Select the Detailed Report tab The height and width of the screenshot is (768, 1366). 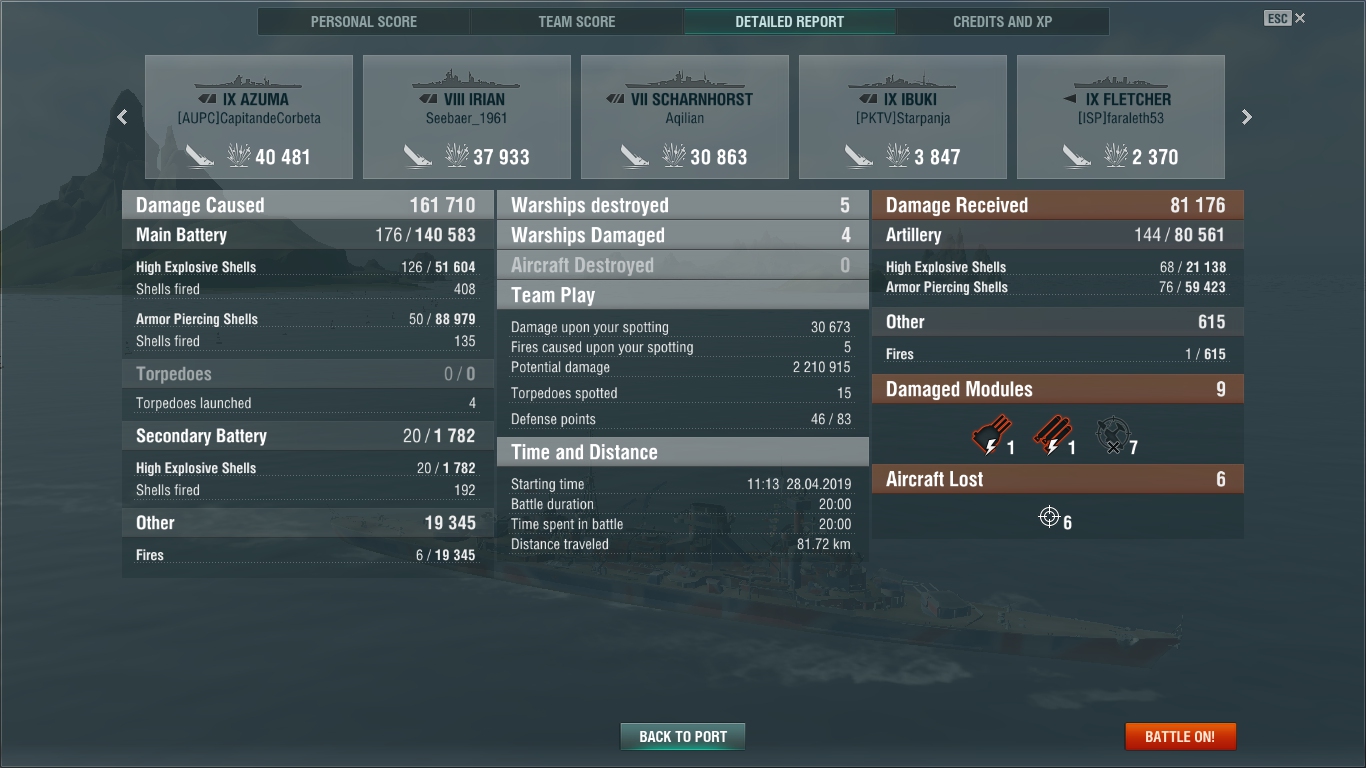click(790, 22)
